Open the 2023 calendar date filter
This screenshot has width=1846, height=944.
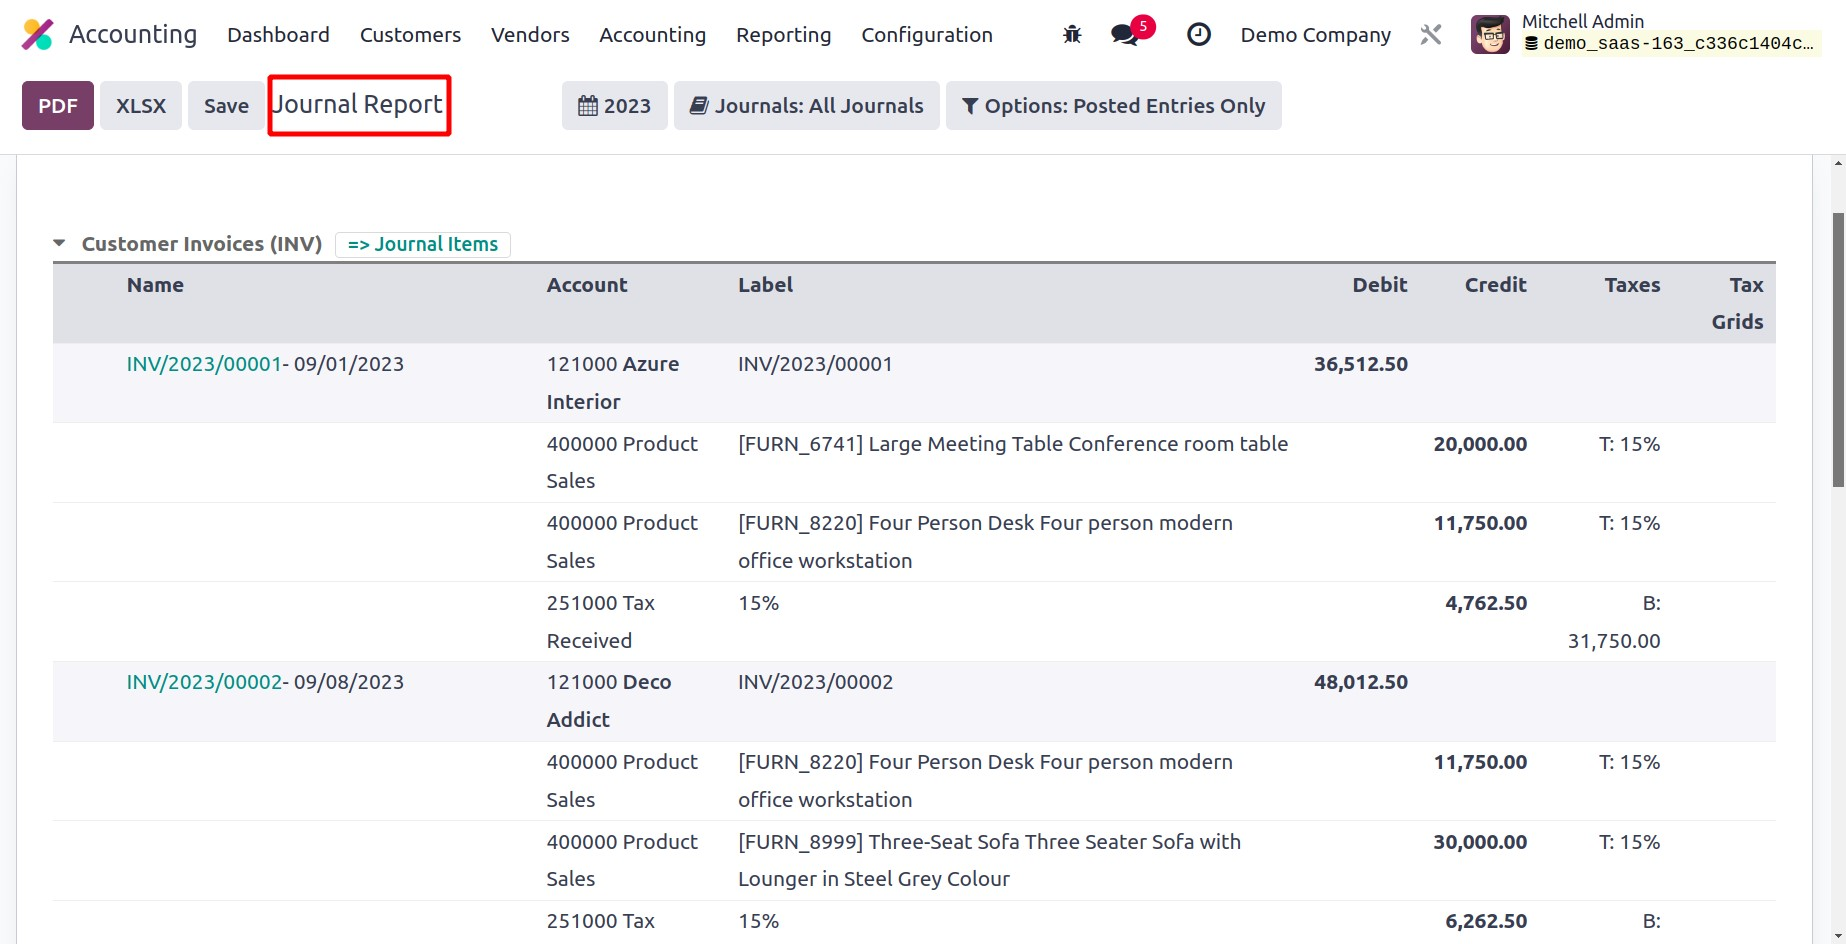(x=614, y=106)
